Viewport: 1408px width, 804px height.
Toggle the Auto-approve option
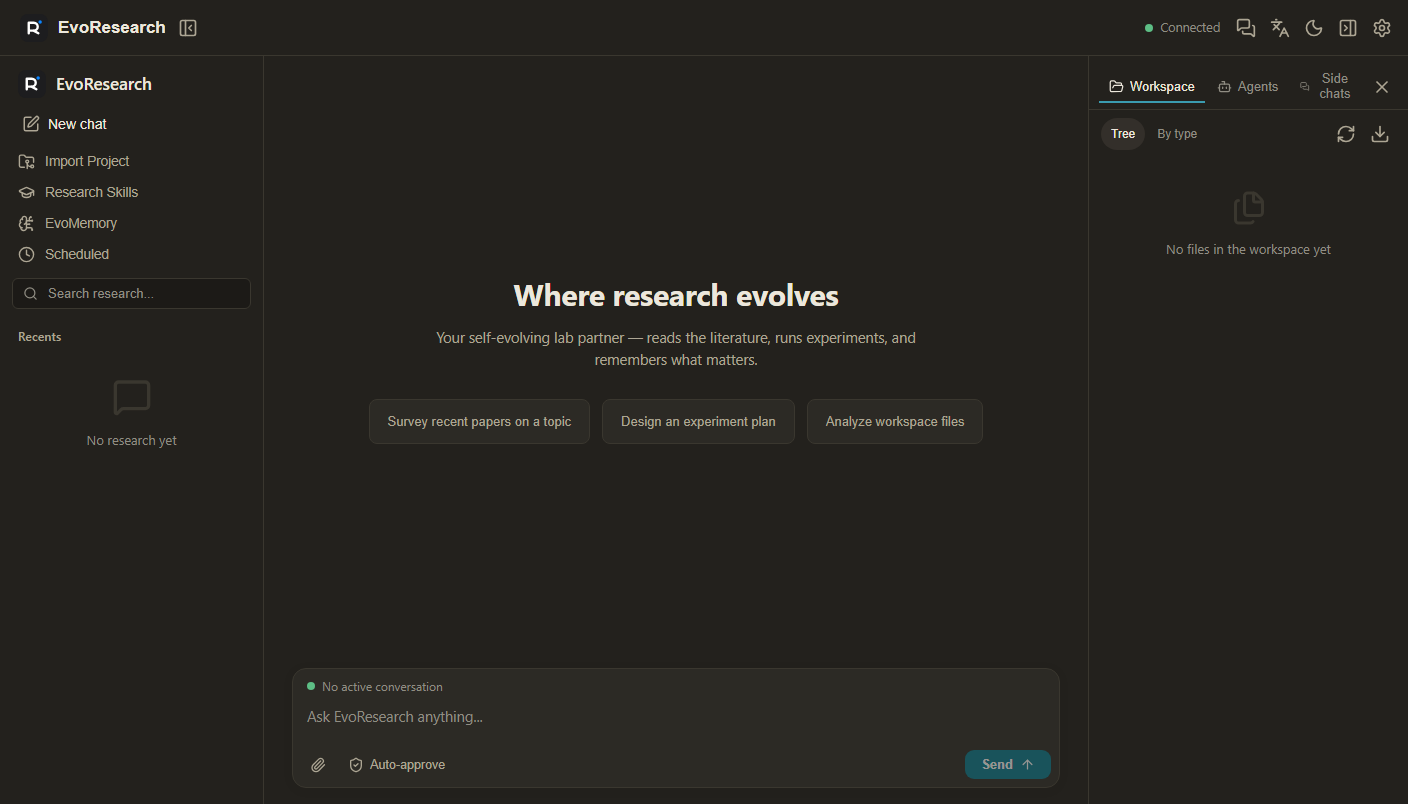tap(397, 765)
